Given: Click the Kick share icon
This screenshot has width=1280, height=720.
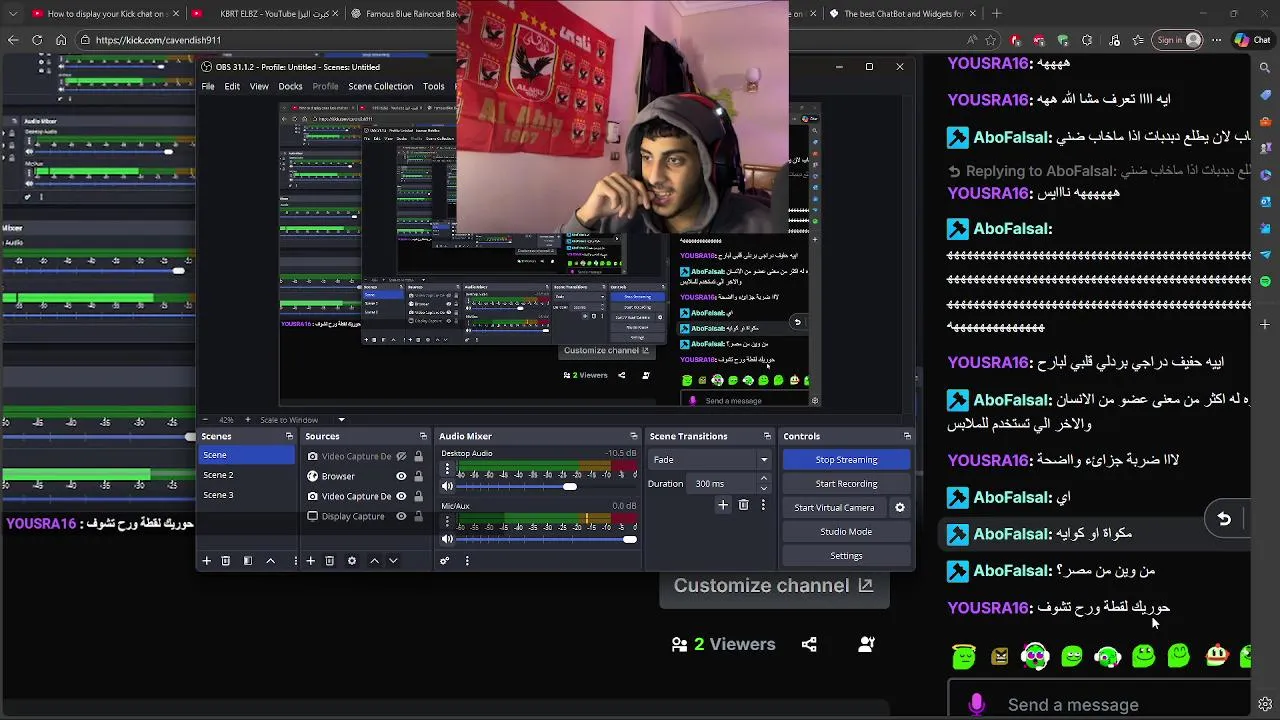Looking at the screenshot, I should click(809, 645).
